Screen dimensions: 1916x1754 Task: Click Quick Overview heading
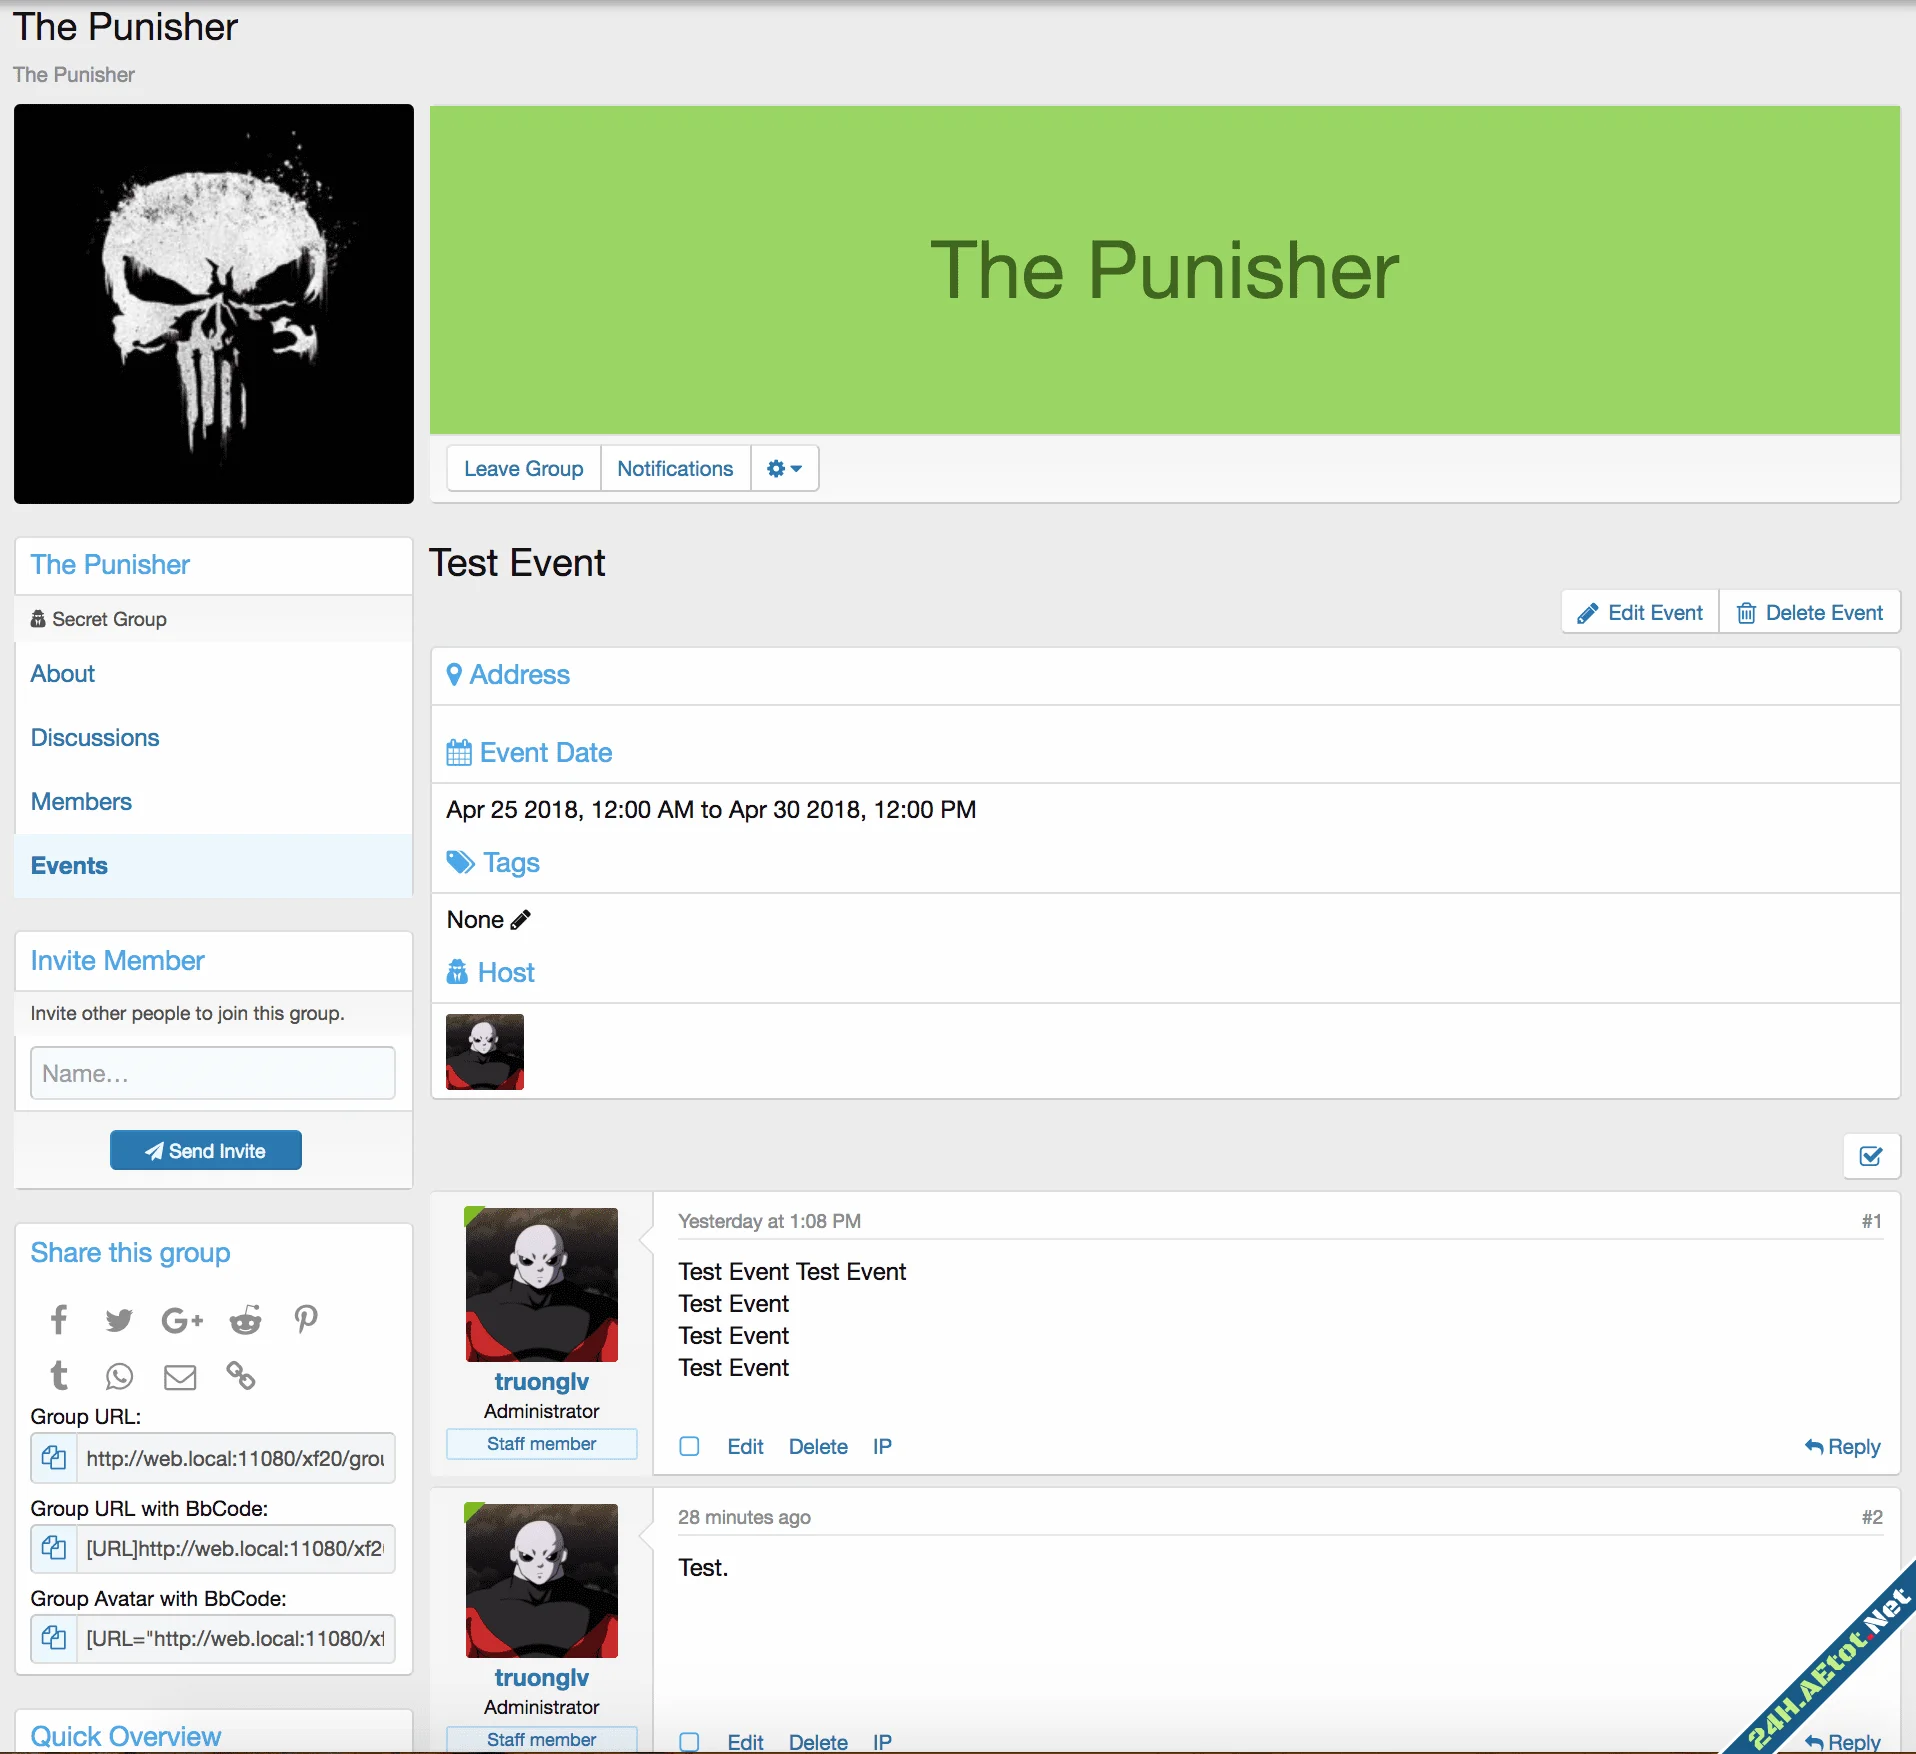point(126,1736)
